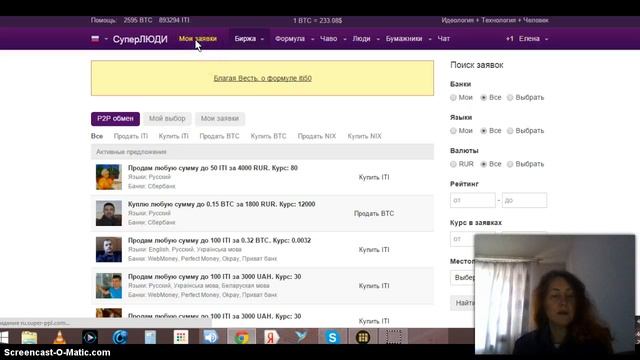Screen dimensions: 640x360
Task: Switch to the P2P обмен tab
Action: click(x=116, y=119)
